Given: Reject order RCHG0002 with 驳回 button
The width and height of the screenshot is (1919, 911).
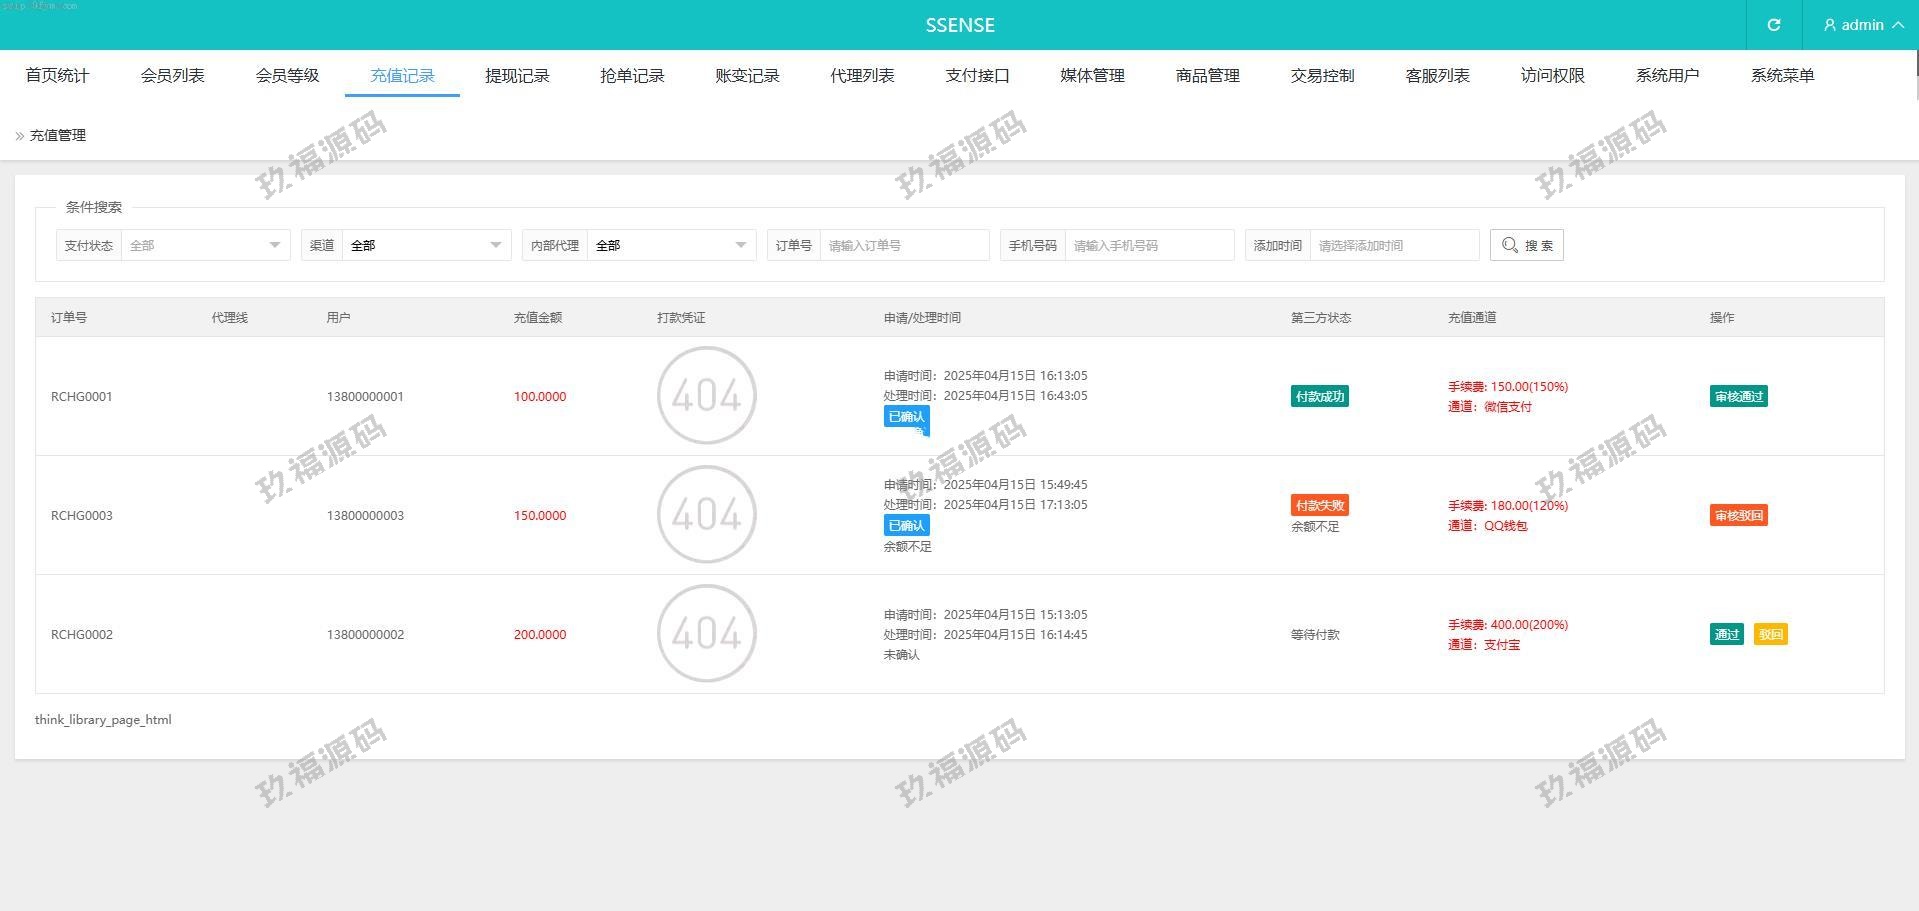Looking at the screenshot, I should pyautogui.click(x=1770, y=634).
